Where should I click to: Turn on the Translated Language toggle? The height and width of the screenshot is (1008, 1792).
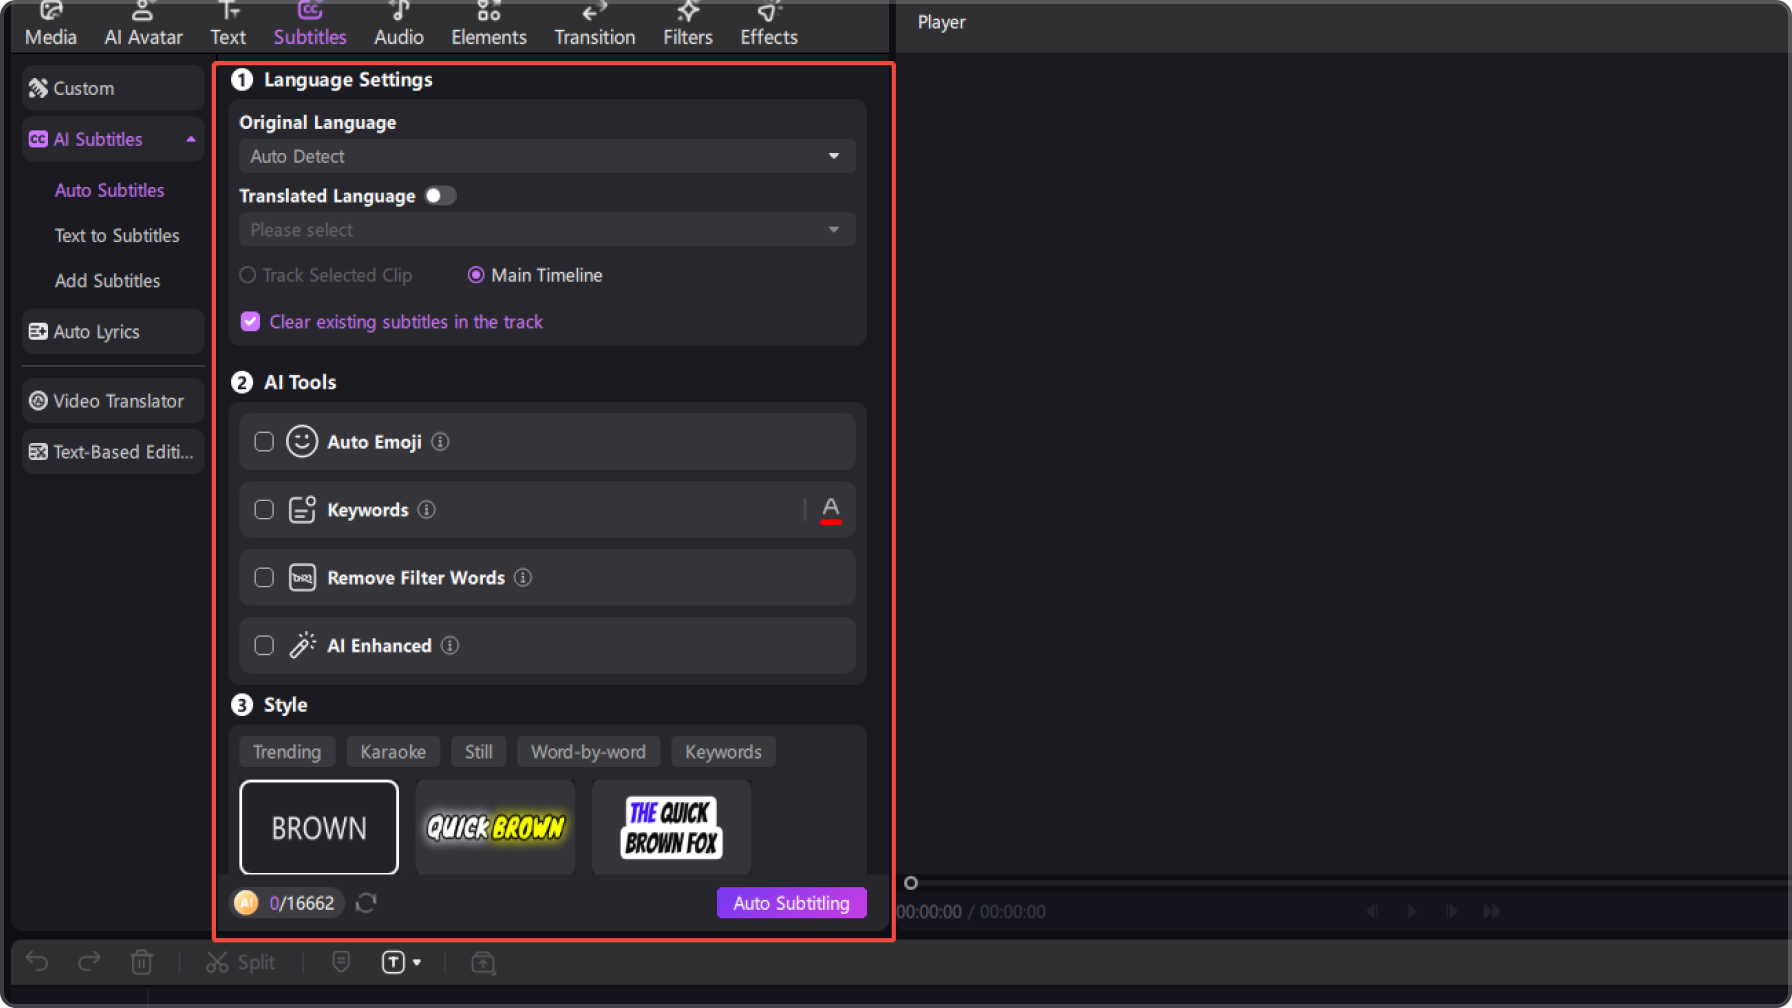pos(440,196)
